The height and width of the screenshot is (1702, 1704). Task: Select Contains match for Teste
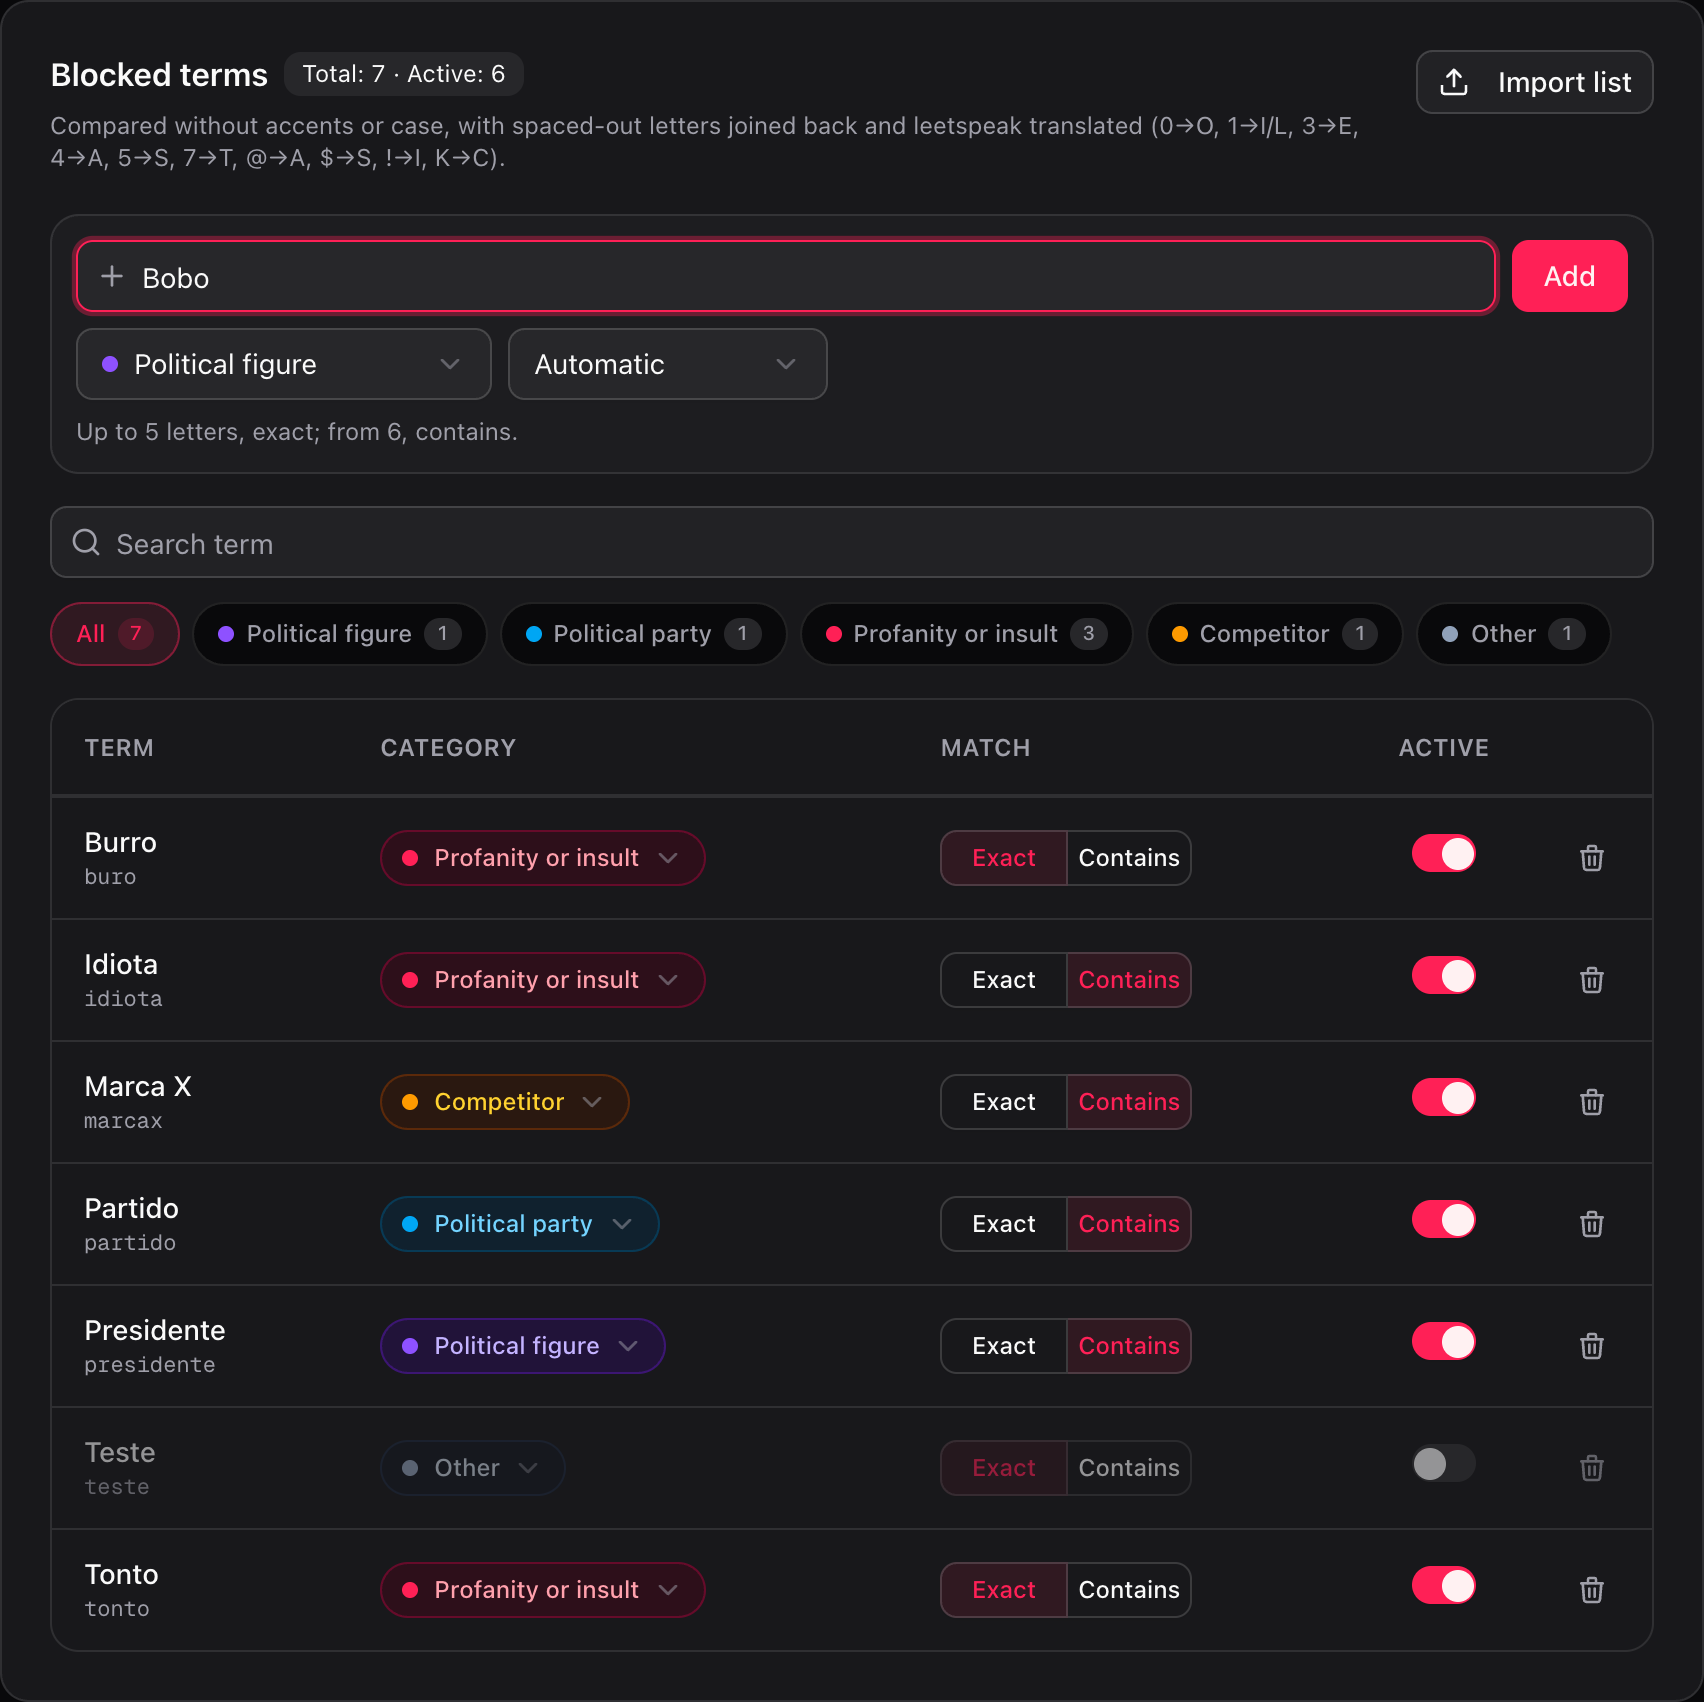point(1129,1468)
